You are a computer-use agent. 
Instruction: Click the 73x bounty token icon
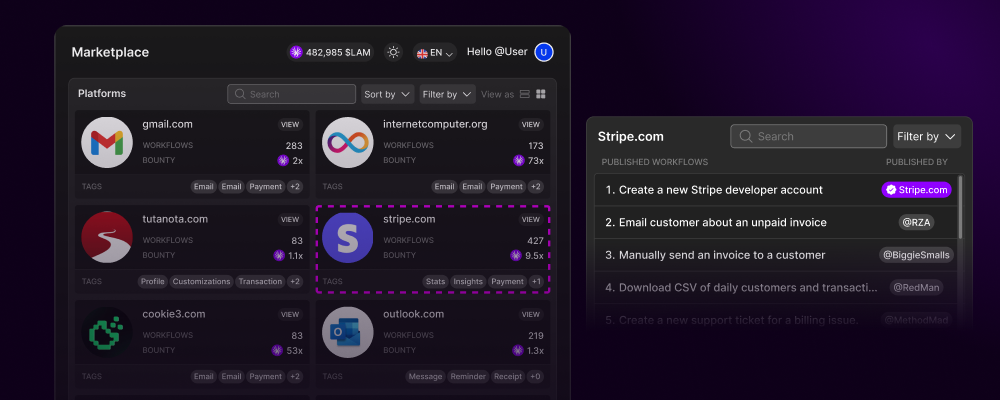[519, 161]
